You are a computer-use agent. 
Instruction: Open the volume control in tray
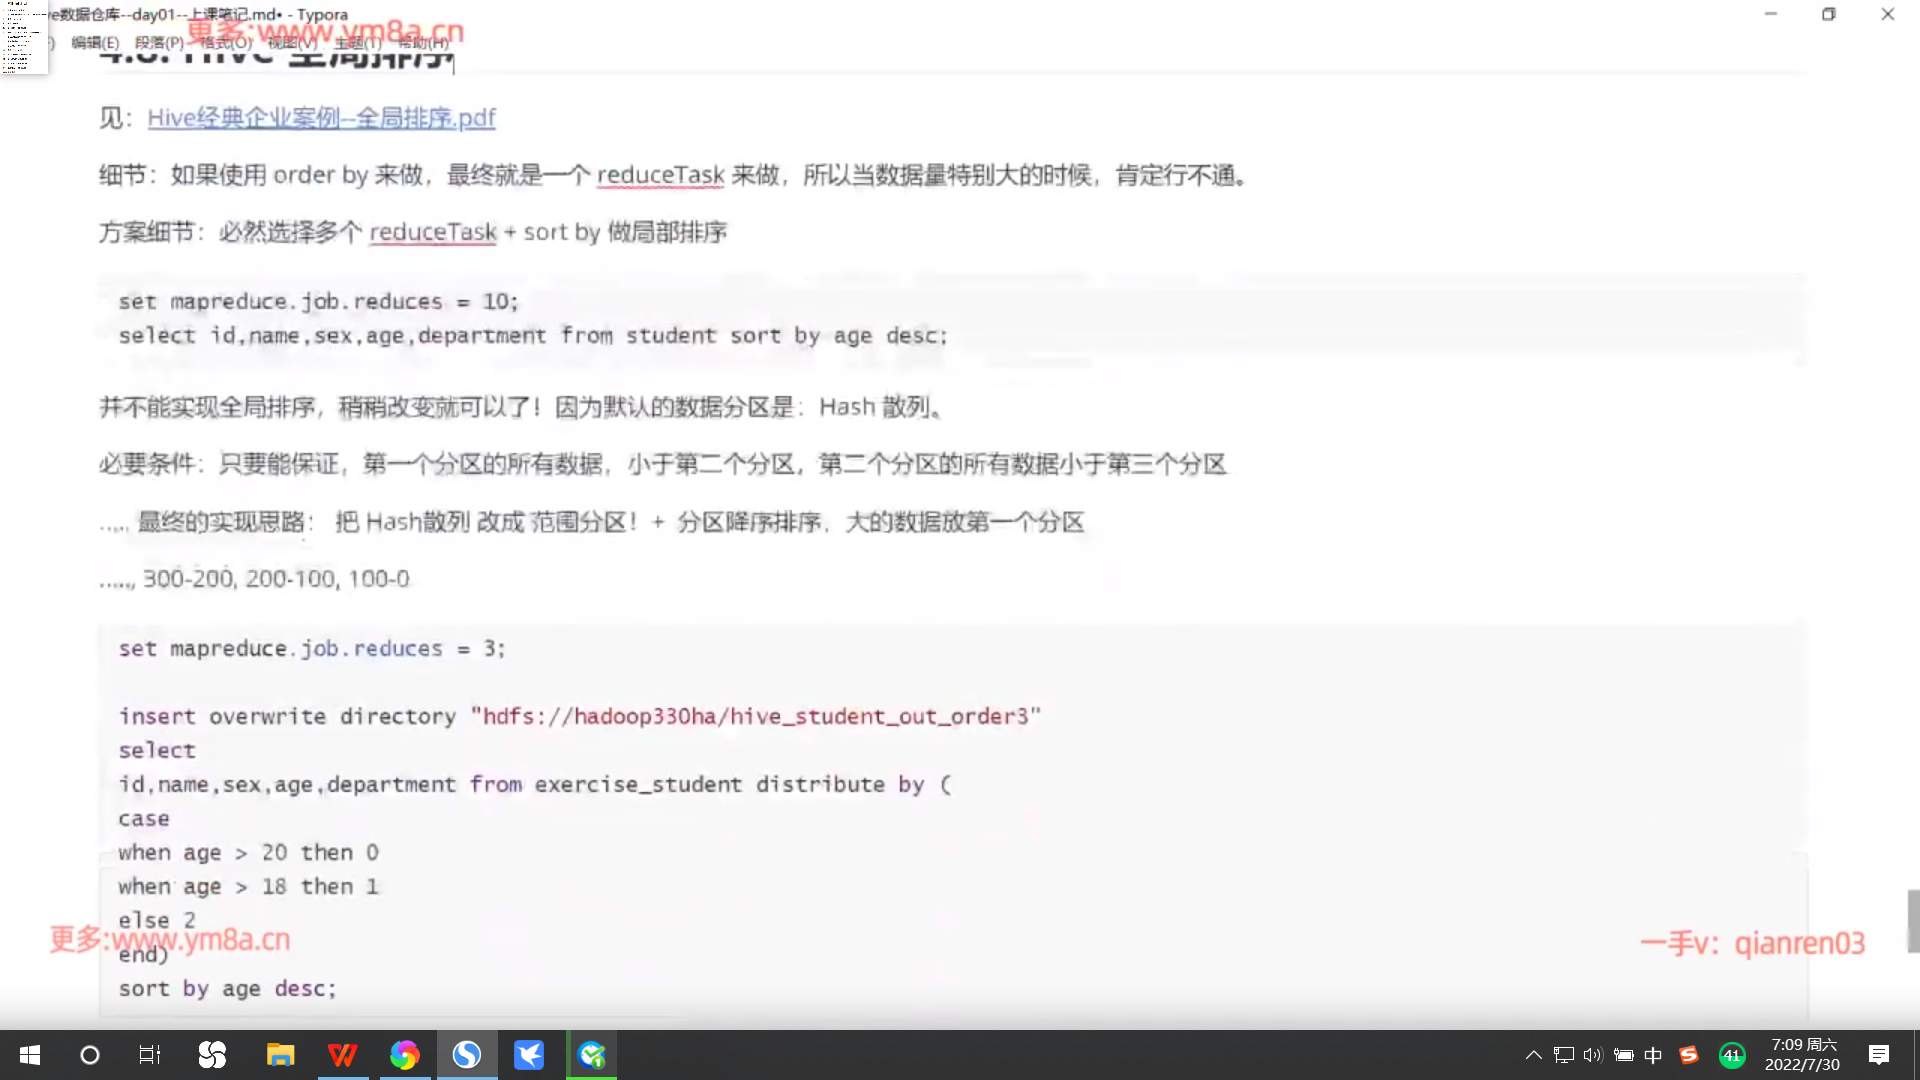click(x=1592, y=1055)
